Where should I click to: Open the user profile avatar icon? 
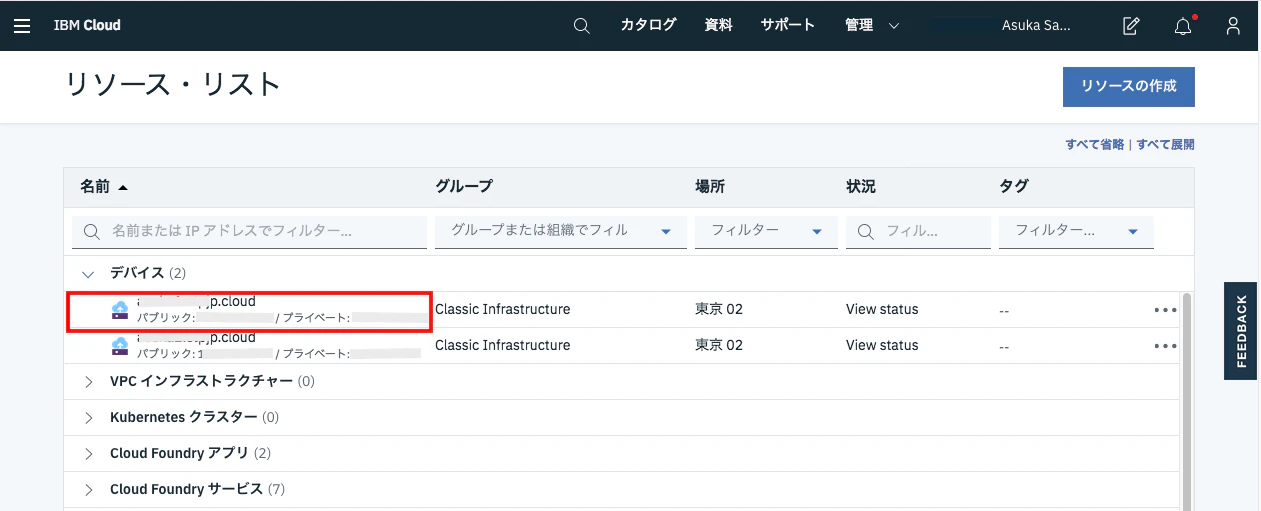pyautogui.click(x=1233, y=26)
